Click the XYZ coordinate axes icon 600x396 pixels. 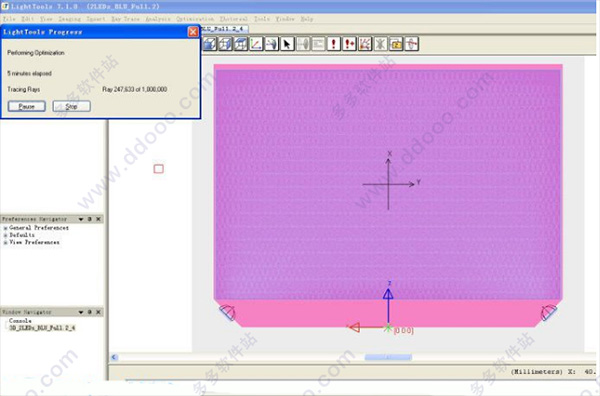point(256,44)
